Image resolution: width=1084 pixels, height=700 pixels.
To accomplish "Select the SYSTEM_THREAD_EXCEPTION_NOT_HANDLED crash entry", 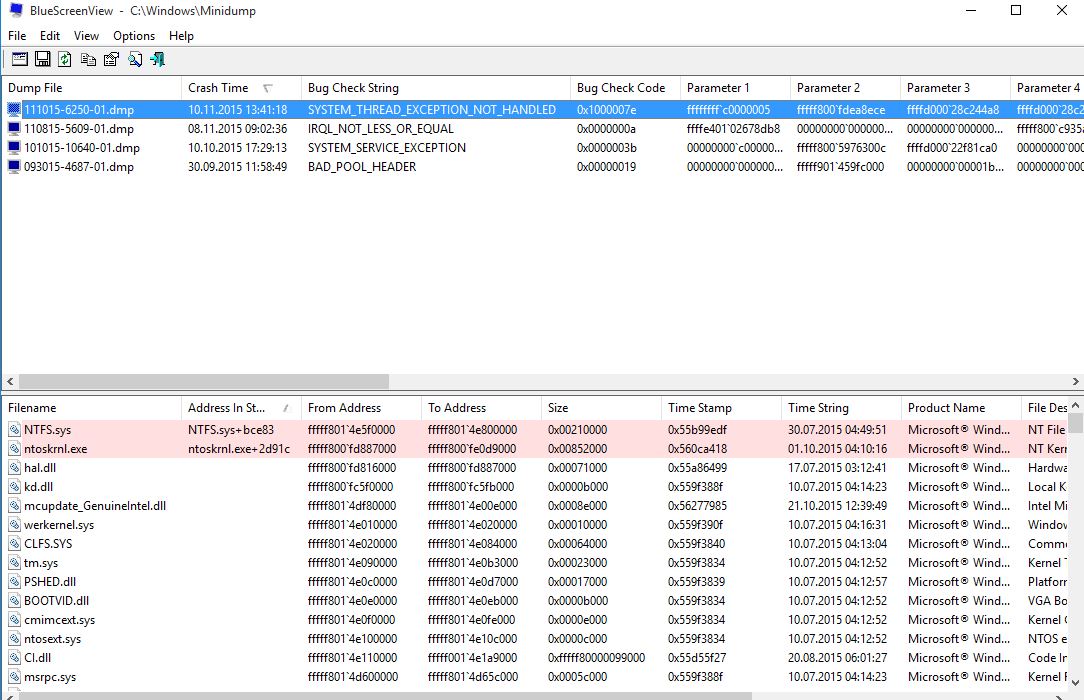I will click(x=542, y=109).
